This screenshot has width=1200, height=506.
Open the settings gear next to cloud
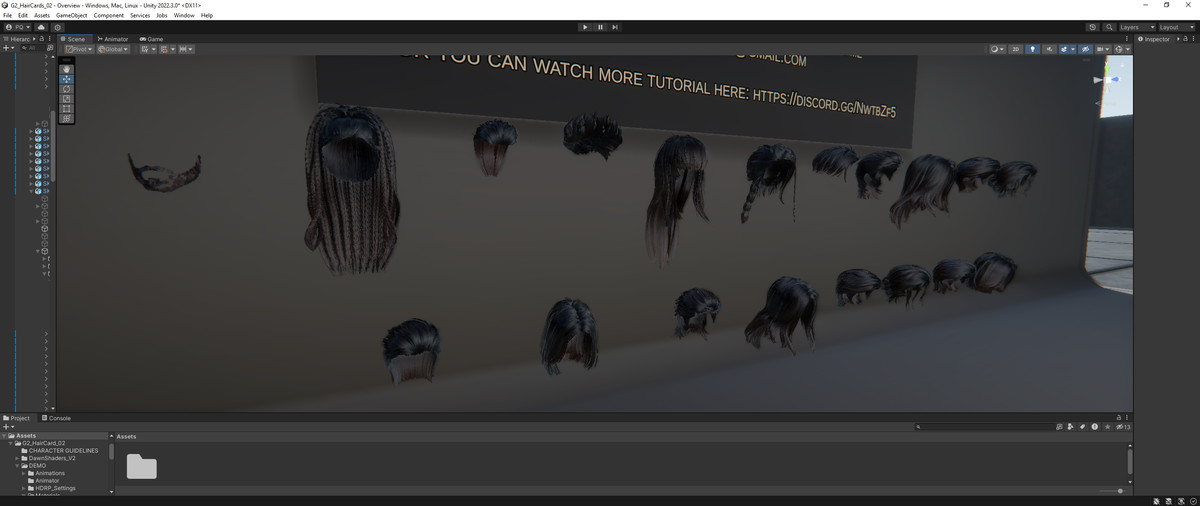click(57, 27)
